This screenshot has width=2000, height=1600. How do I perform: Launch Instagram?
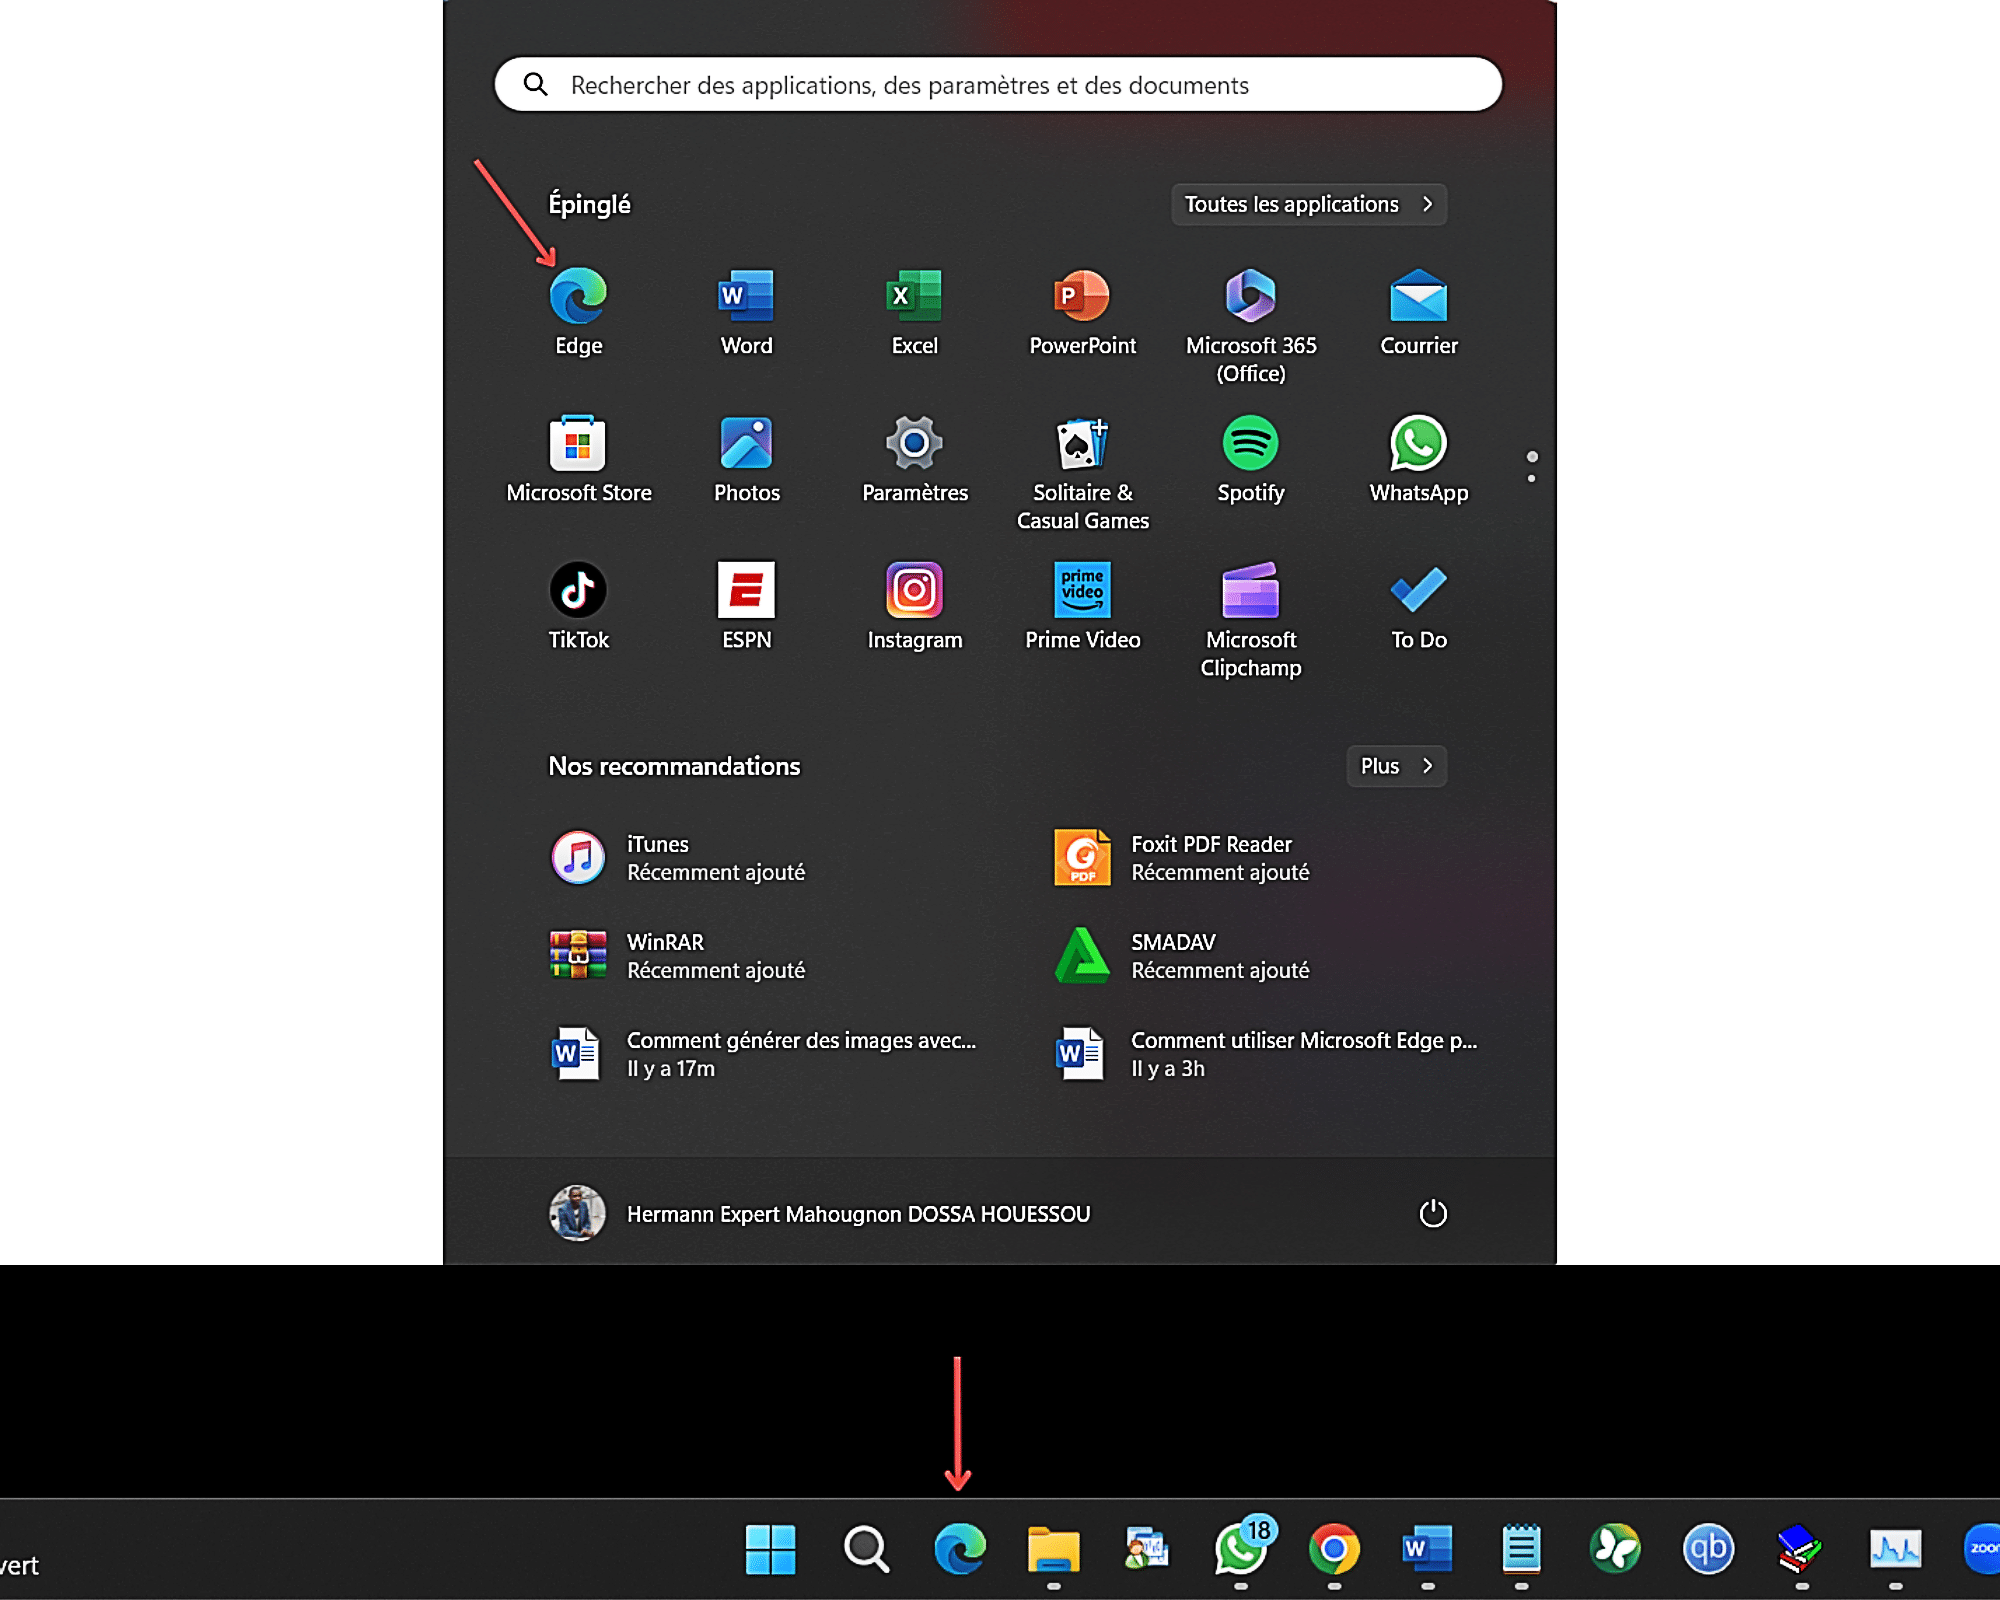pos(914,605)
